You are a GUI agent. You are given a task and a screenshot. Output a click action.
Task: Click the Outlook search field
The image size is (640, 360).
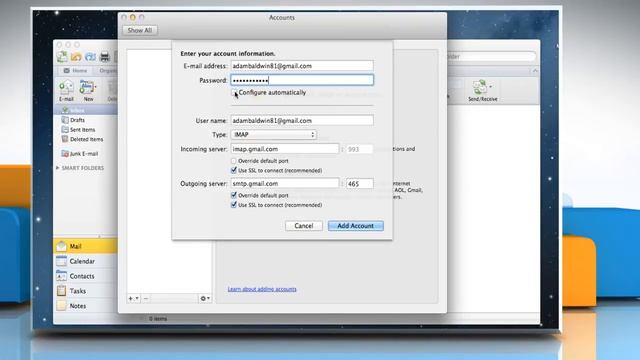click(492, 57)
